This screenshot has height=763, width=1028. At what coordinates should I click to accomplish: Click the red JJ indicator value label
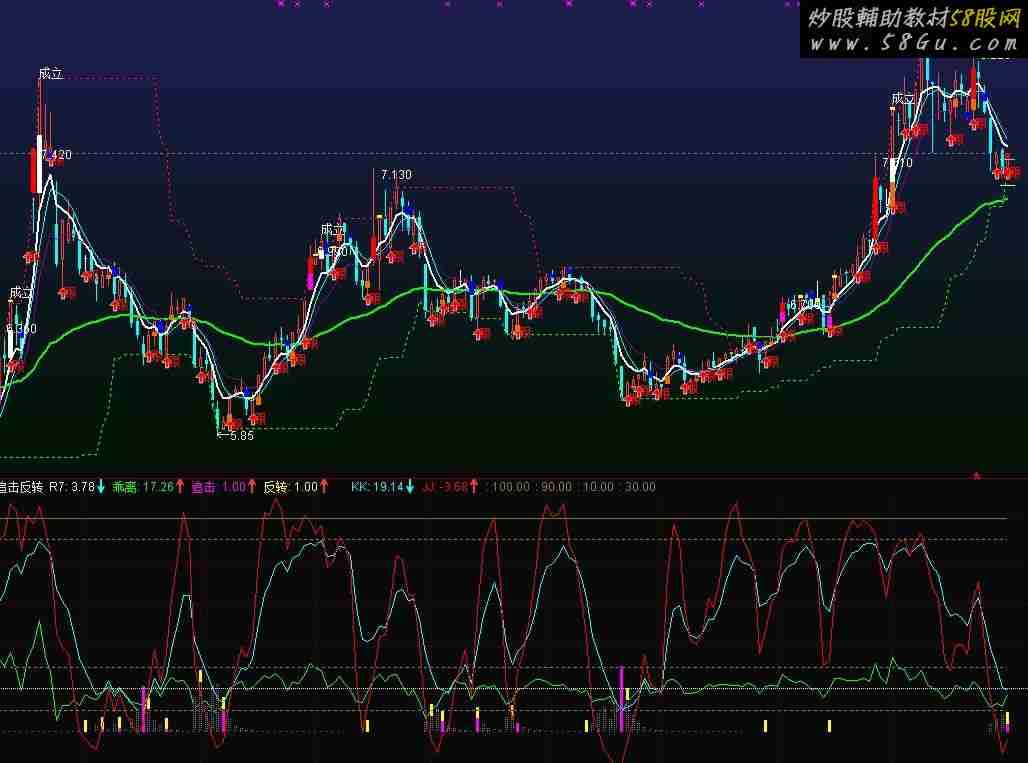pyautogui.click(x=444, y=487)
